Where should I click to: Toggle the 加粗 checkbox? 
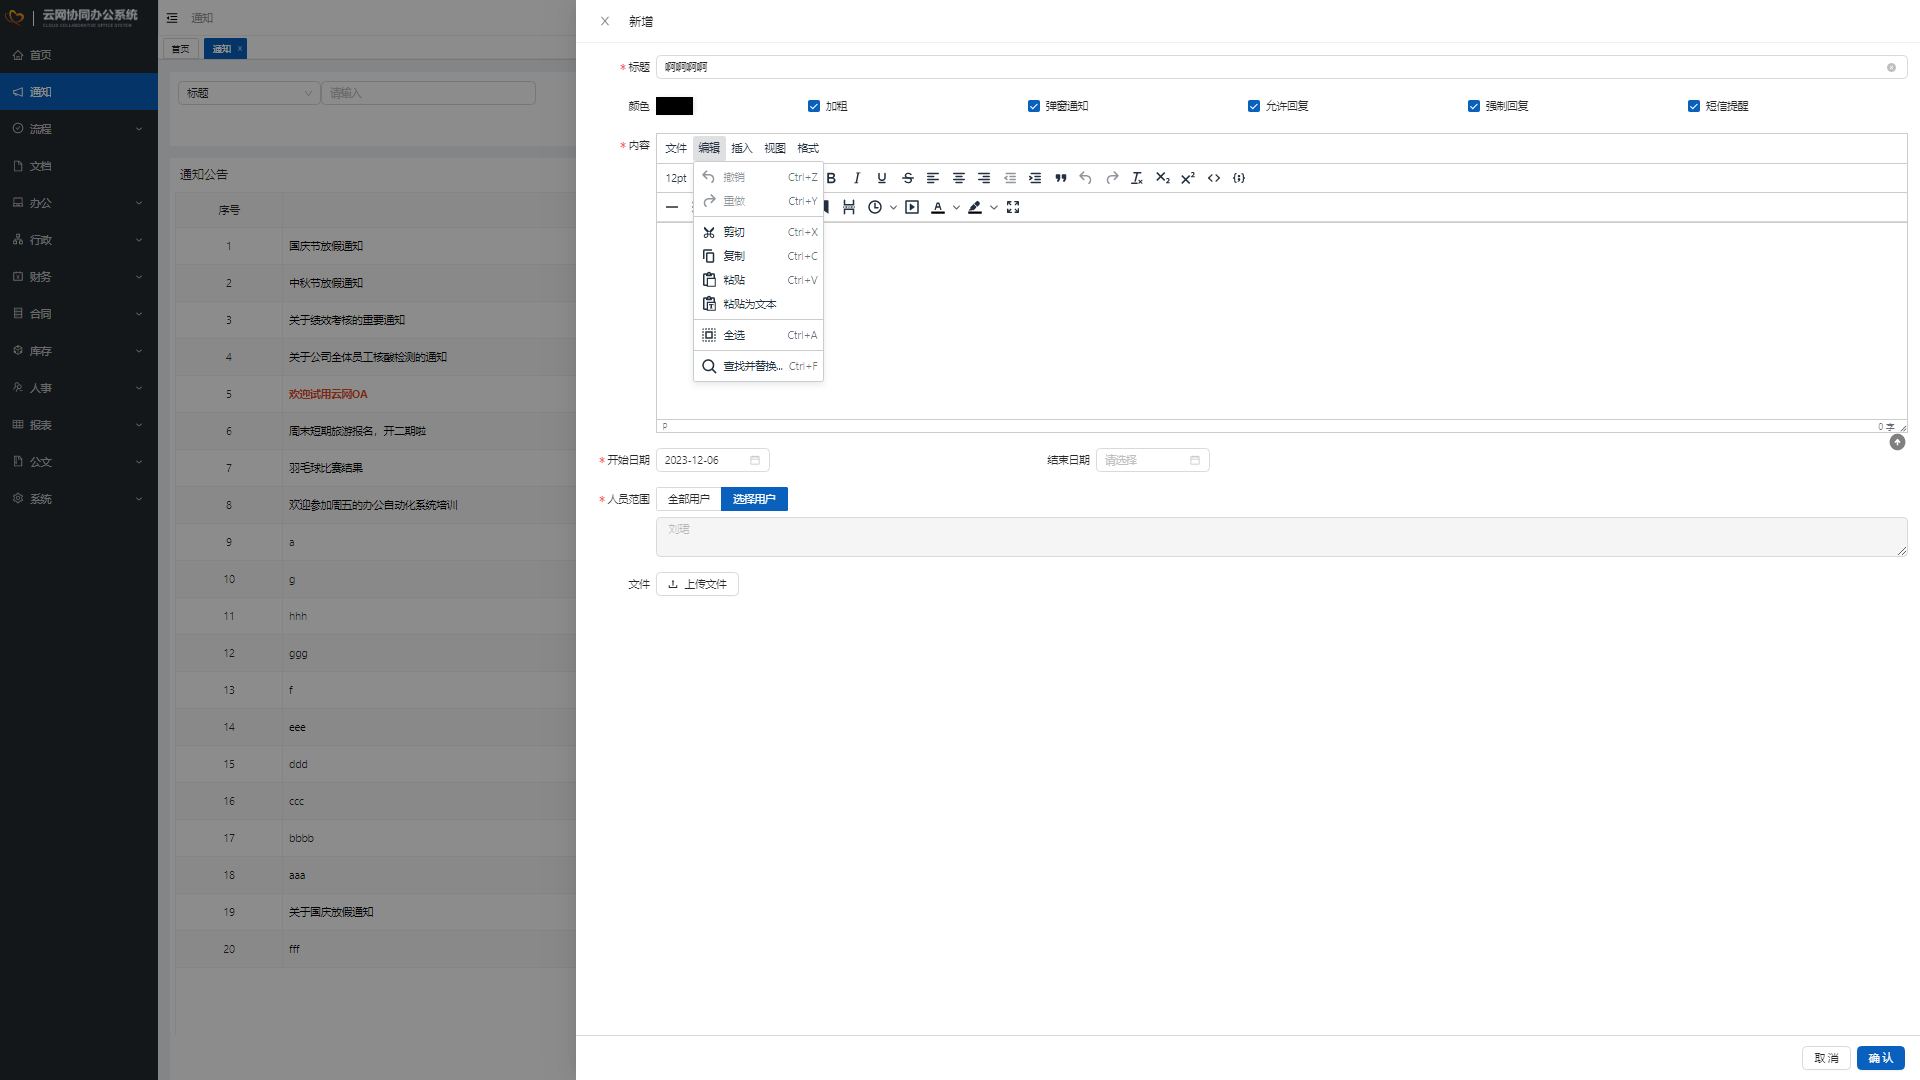pos(814,106)
